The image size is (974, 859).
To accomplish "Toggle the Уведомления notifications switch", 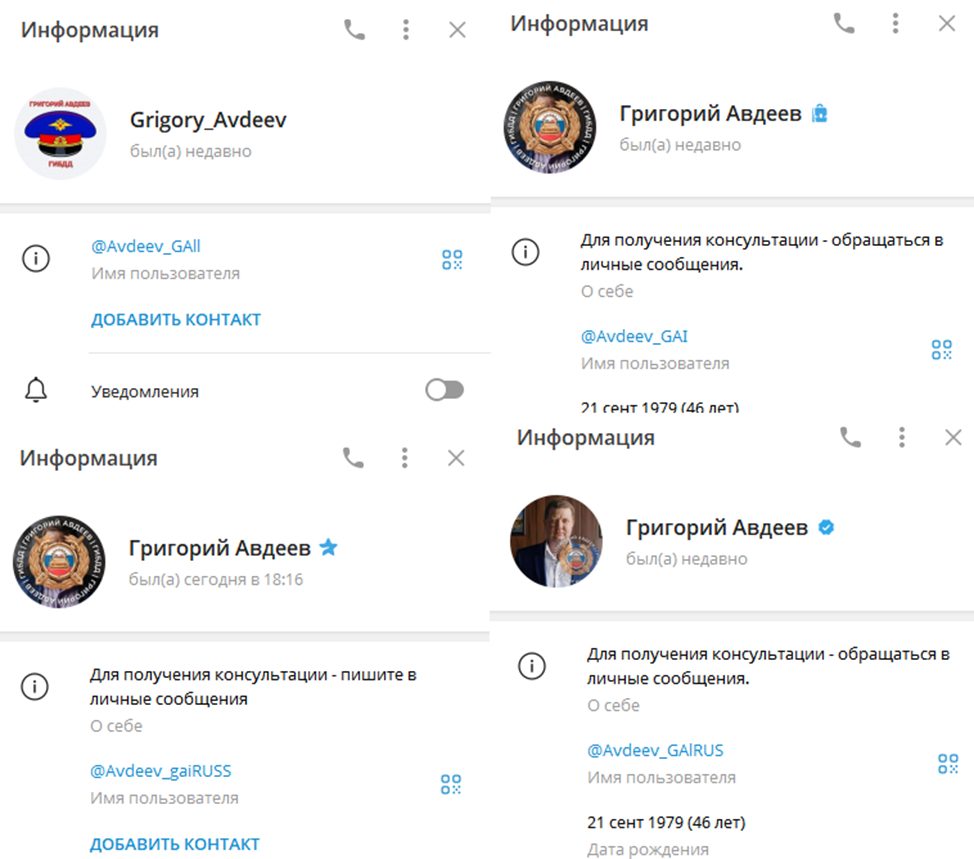I will click(444, 390).
